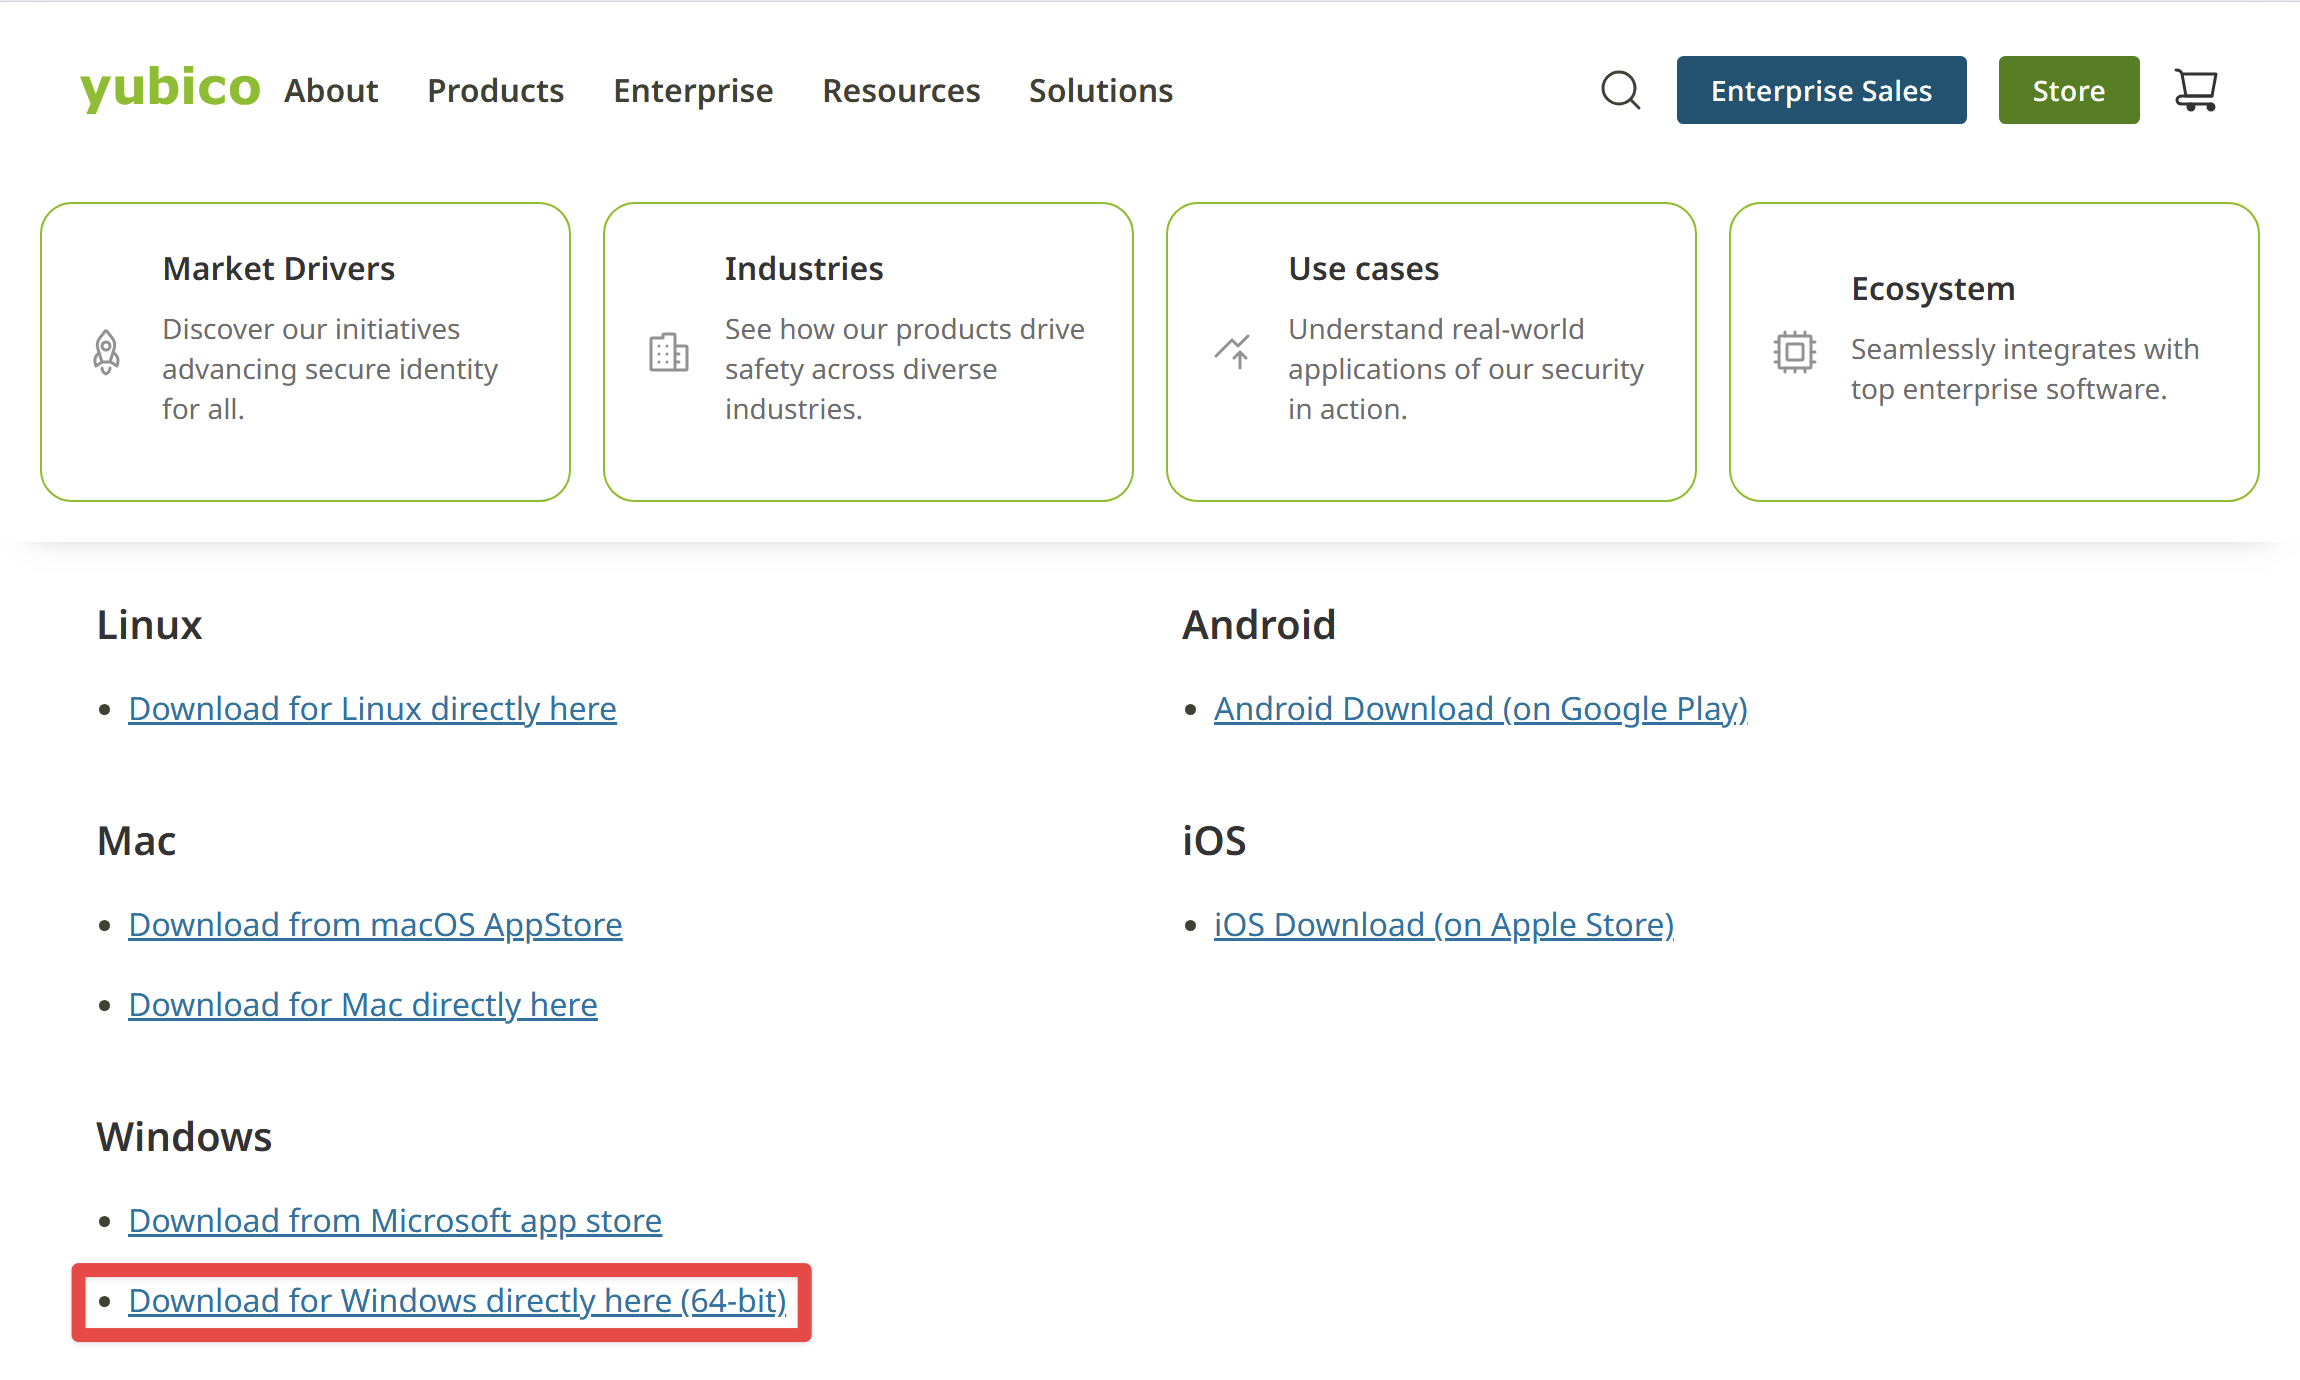Click the Yubico logo
This screenshot has height=1380, width=2300.
170,88
